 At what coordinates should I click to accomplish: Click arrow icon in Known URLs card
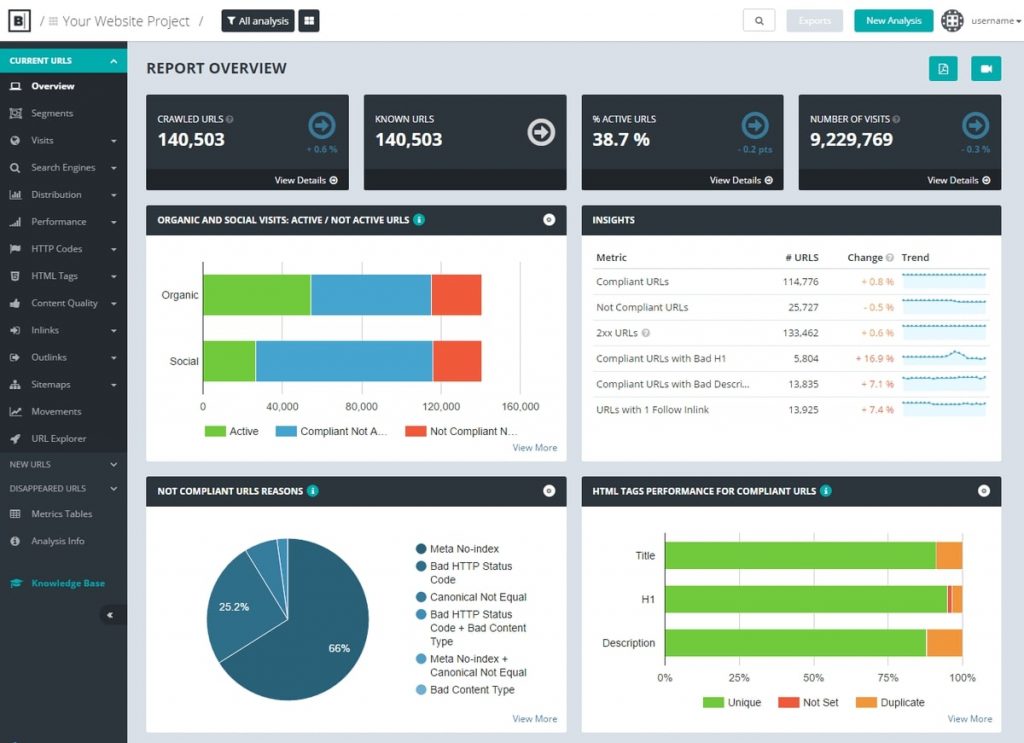(541, 132)
